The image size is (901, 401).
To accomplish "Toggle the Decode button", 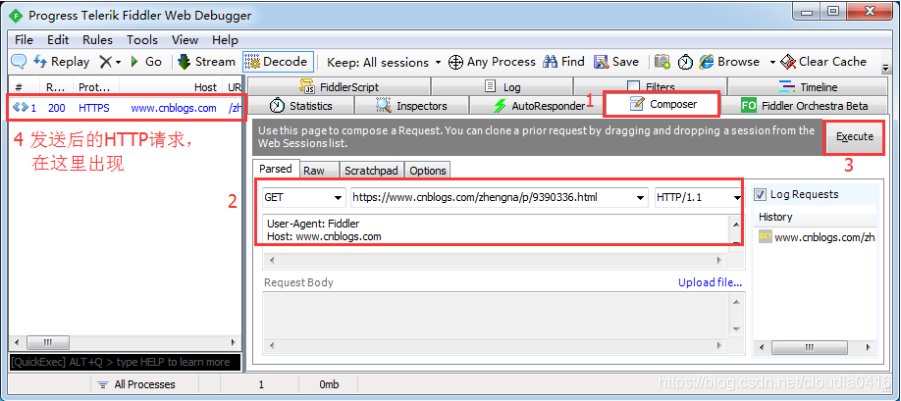I will click(278, 61).
